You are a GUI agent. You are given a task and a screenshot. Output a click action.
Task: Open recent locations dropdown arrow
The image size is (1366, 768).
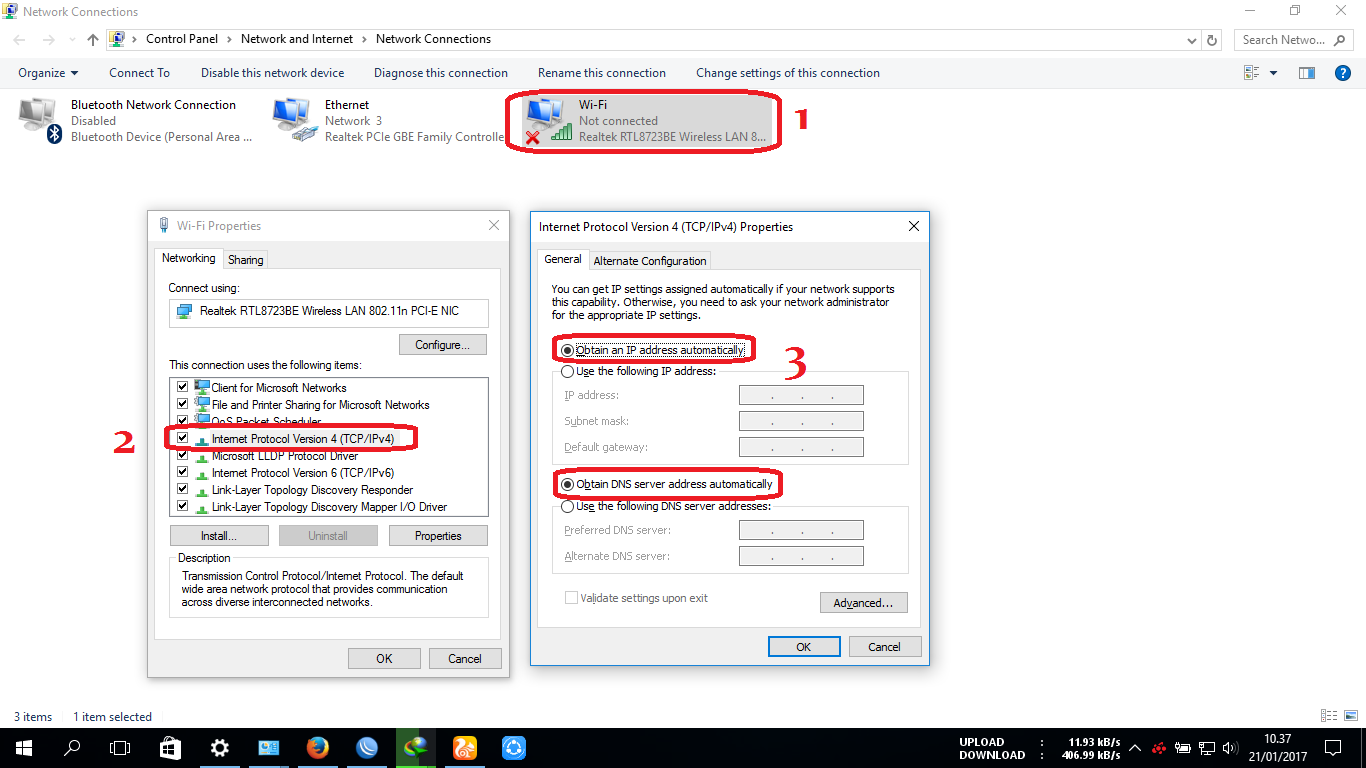click(x=74, y=40)
